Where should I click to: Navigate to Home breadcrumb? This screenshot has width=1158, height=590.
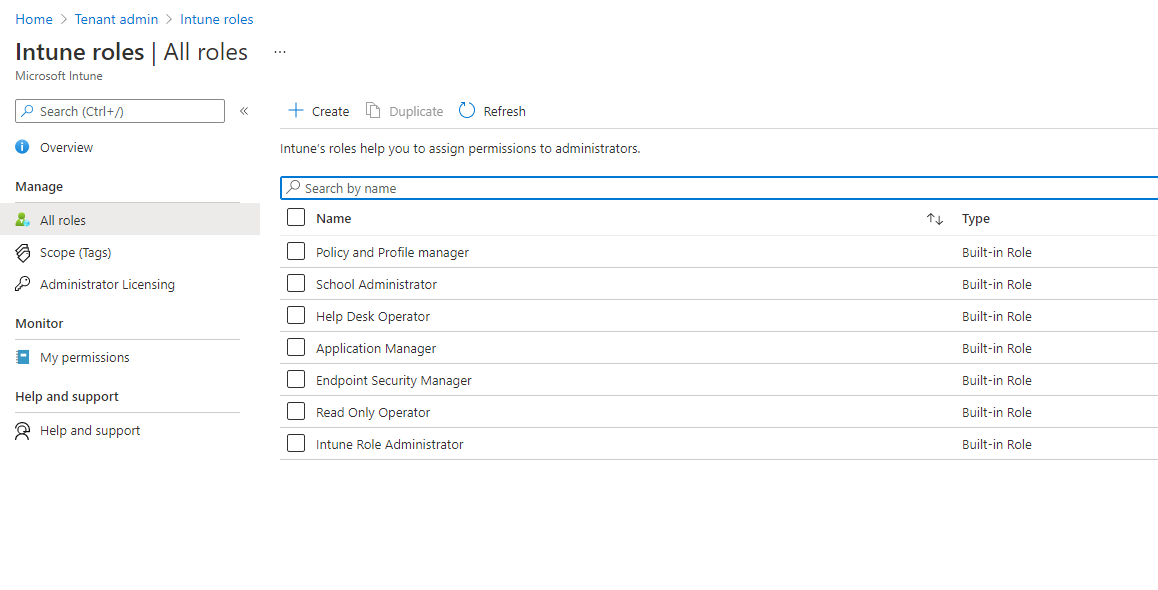coord(34,19)
